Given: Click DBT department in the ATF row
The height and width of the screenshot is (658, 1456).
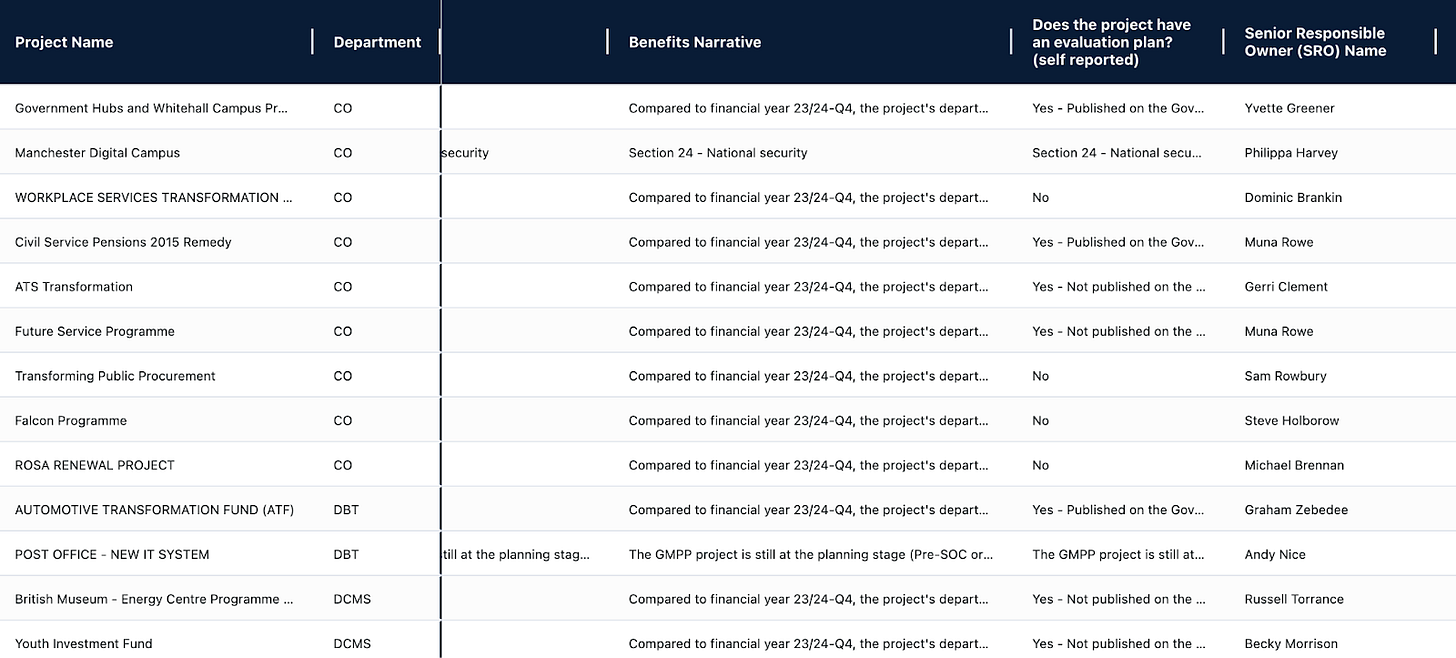Looking at the screenshot, I should coord(346,509).
